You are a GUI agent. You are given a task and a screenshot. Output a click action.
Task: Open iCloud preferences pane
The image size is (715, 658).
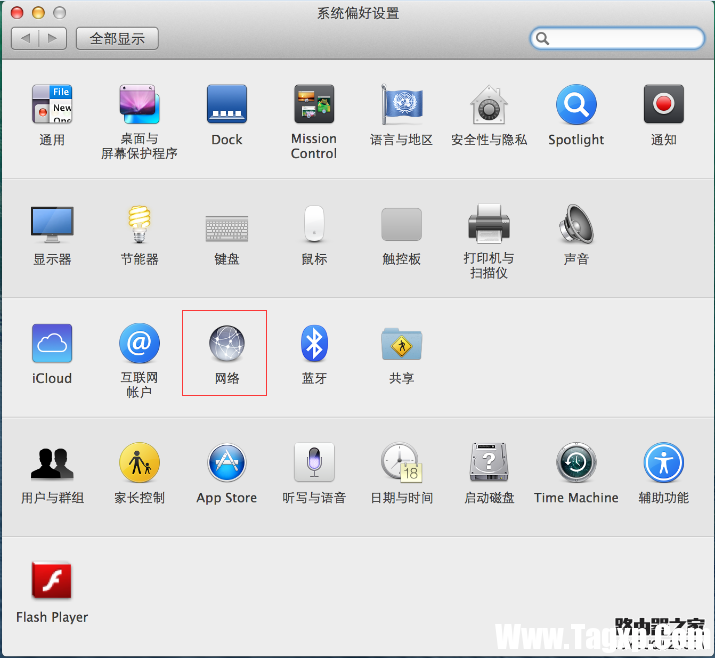point(52,343)
